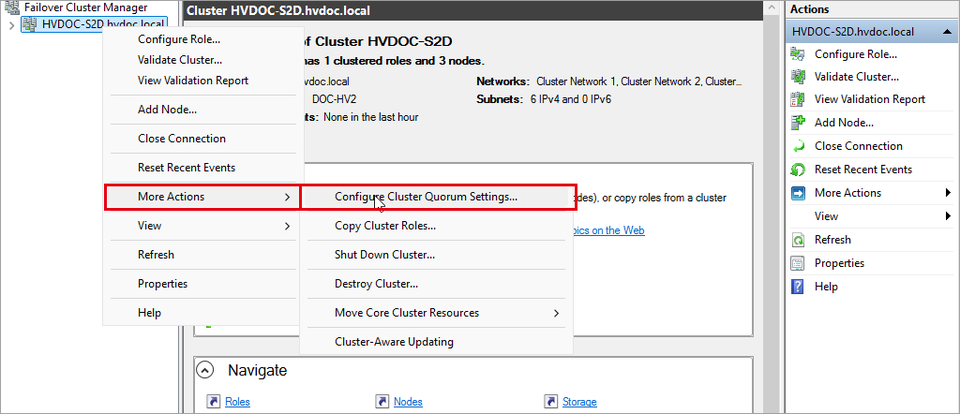Viewport: 960px width, 414px height.
Task: Collapse the Navigate section
Action: pyautogui.click(x=206, y=370)
